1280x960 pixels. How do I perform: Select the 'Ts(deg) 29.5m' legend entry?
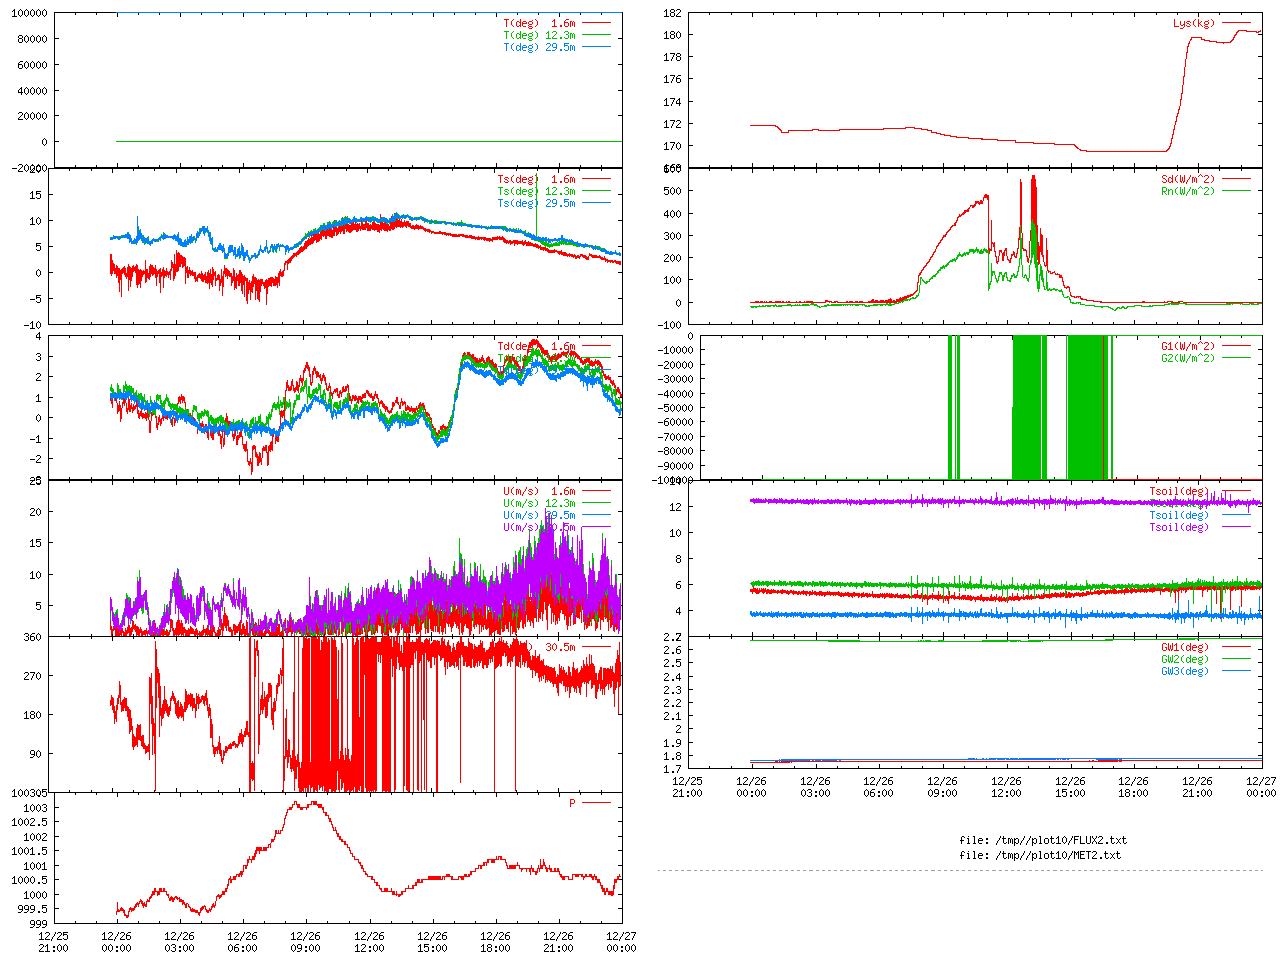point(536,204)
